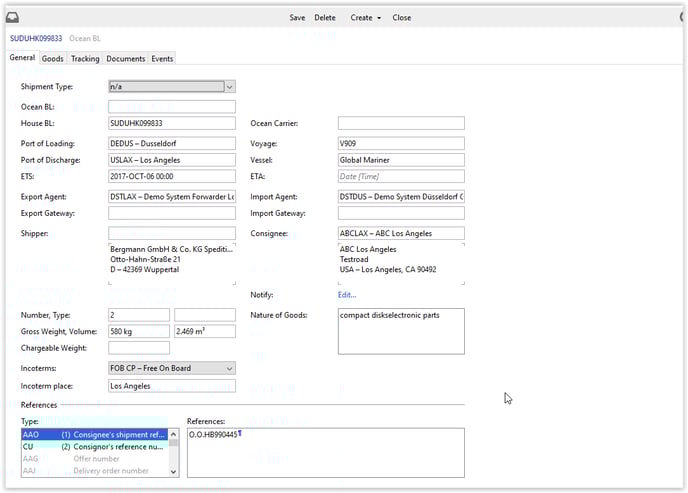Click the Nature of Goods text box
Image resolution: width=688 pixels, height=493 pixels.
[400, 331]
